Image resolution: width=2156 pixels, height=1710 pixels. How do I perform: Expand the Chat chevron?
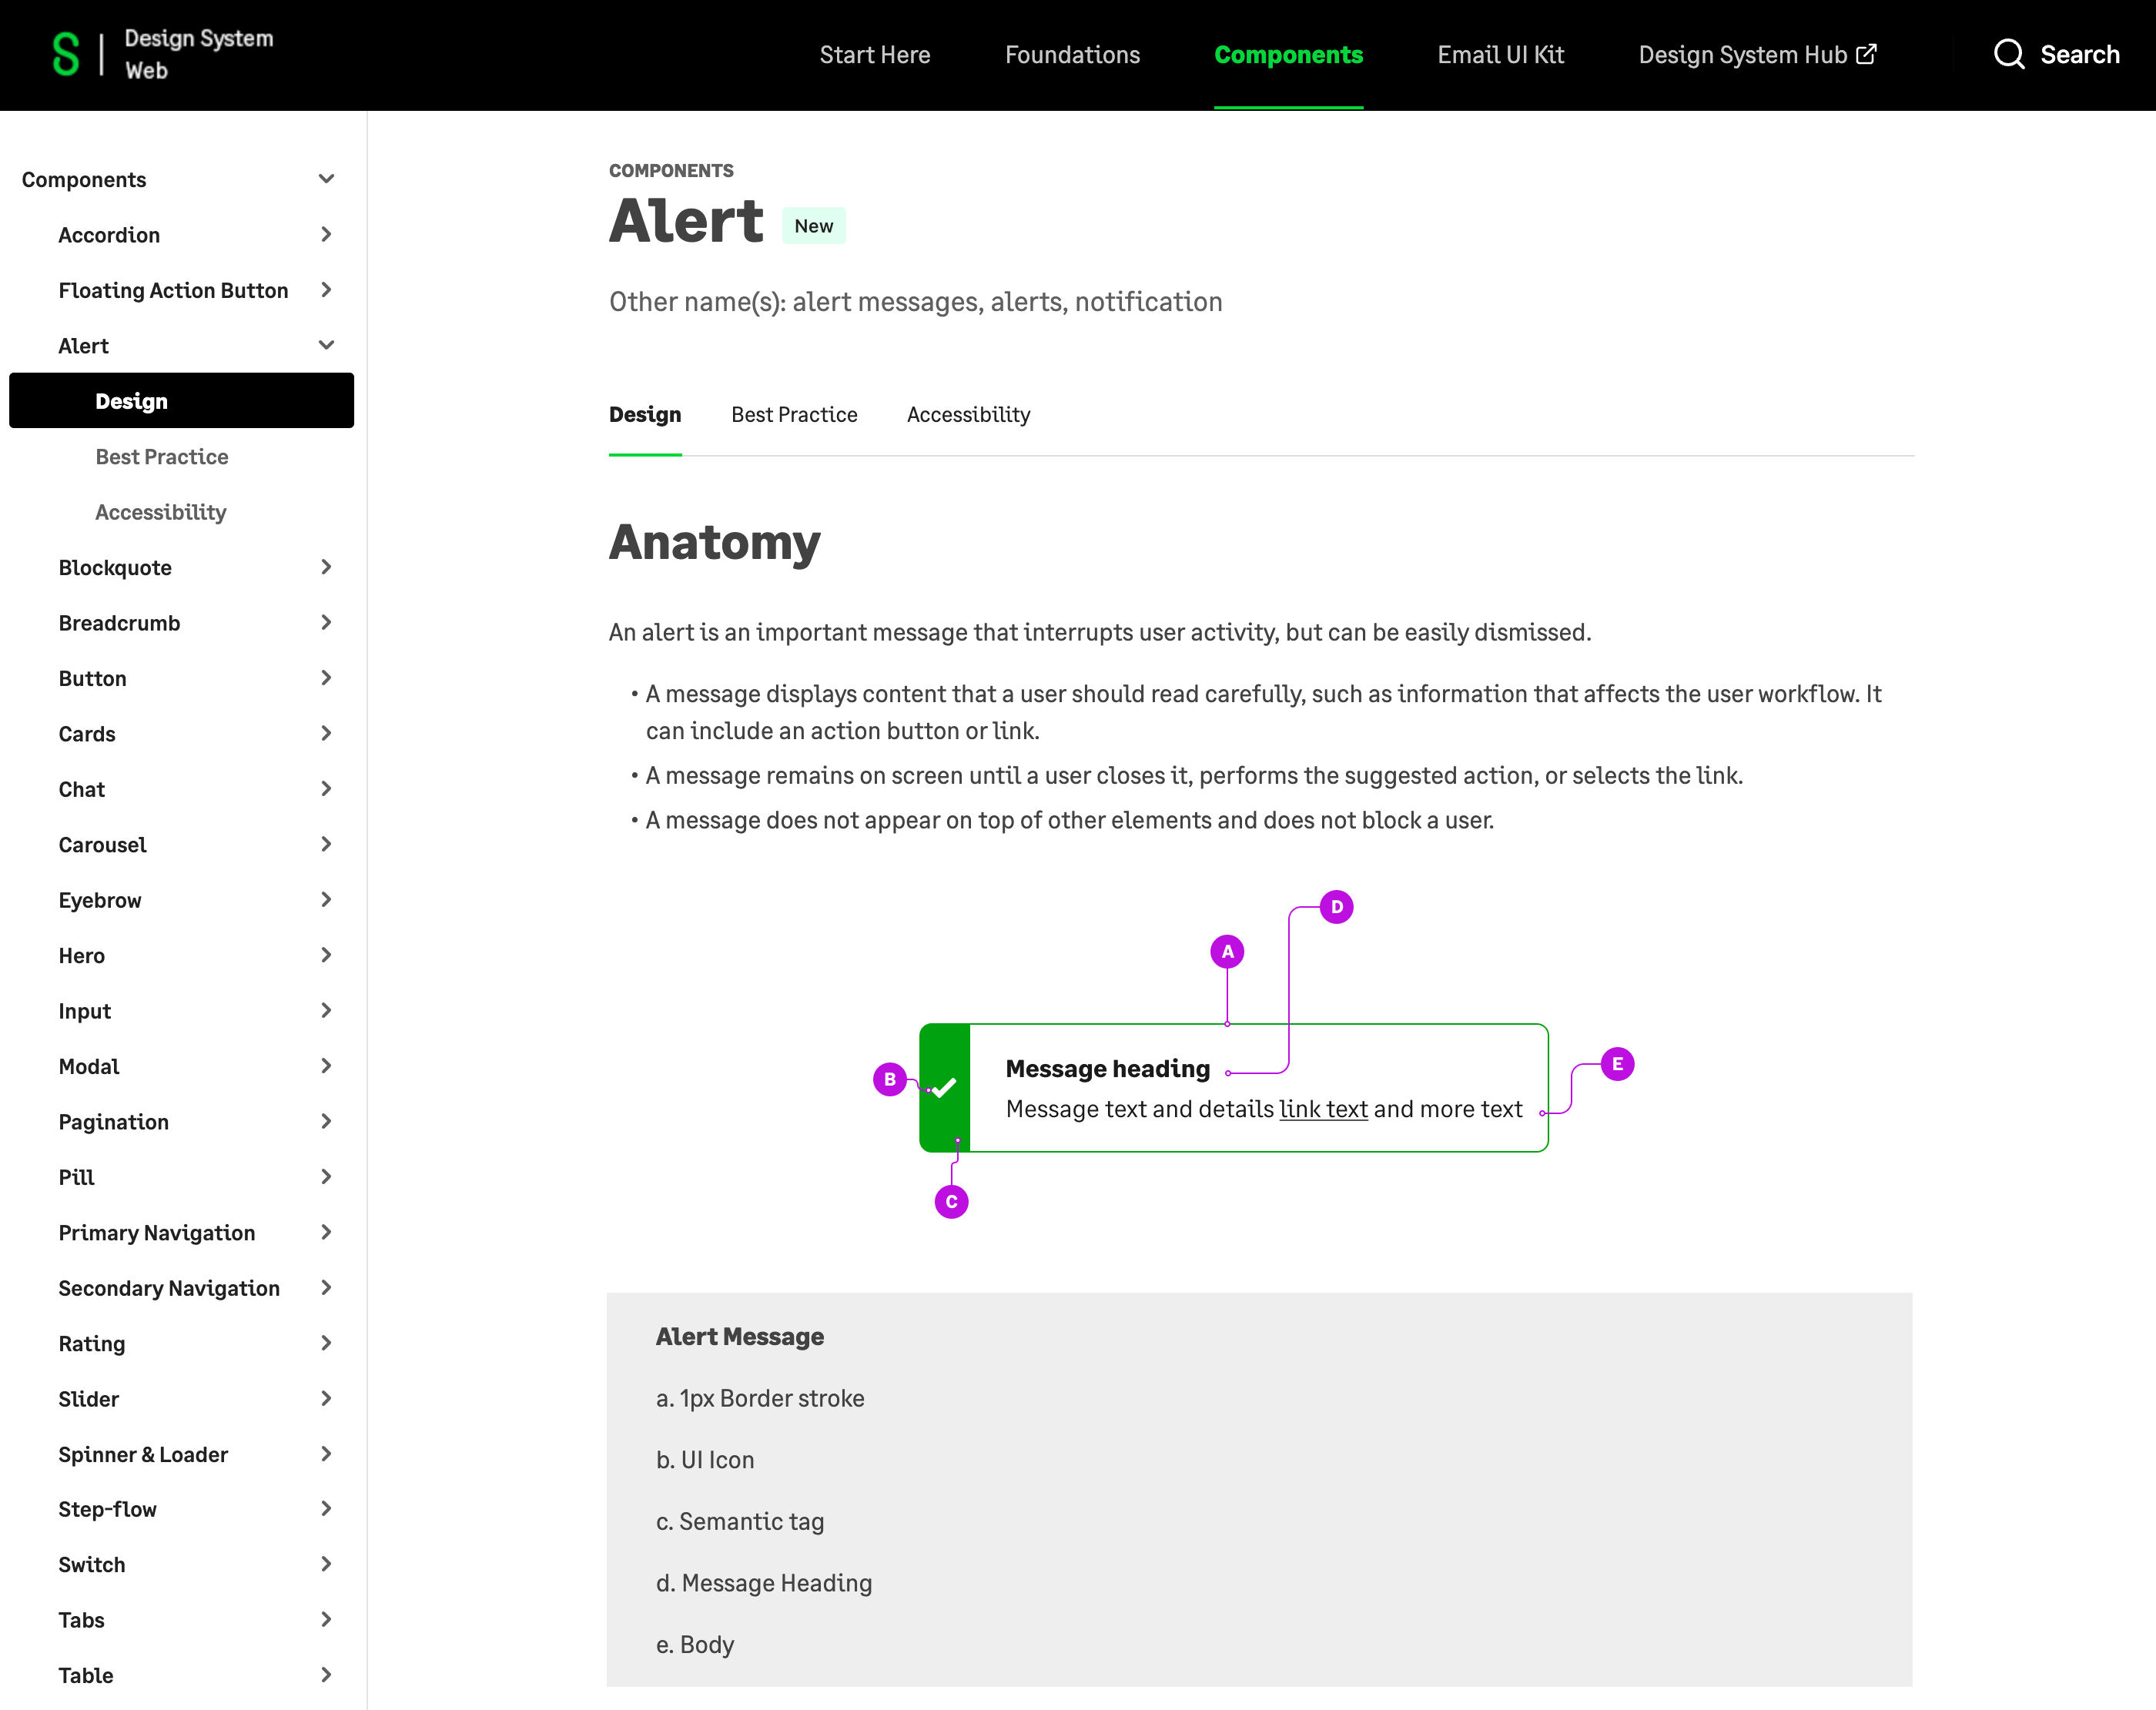click(x=326, y=789)
